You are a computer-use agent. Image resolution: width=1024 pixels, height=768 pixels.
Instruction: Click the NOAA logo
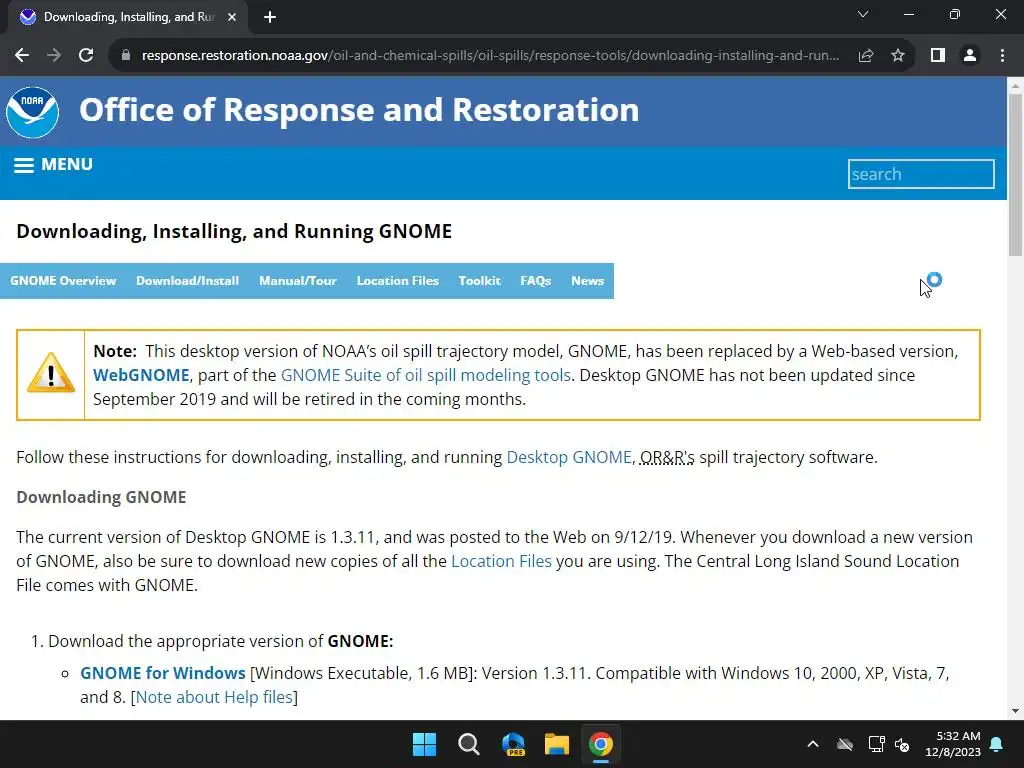pos(32,112)
